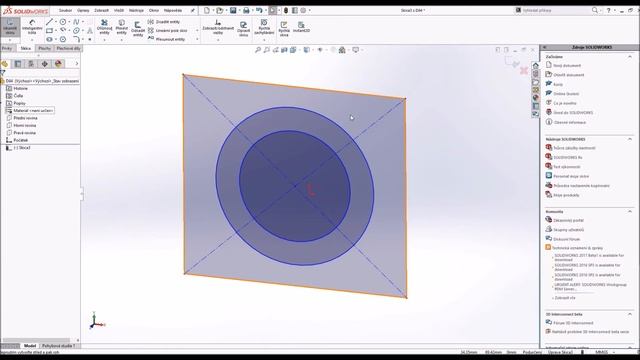Select the Sketch Fillet tool
Image resolution: width=640 pixels, height=360 pixels.
[x=76, y=39]
